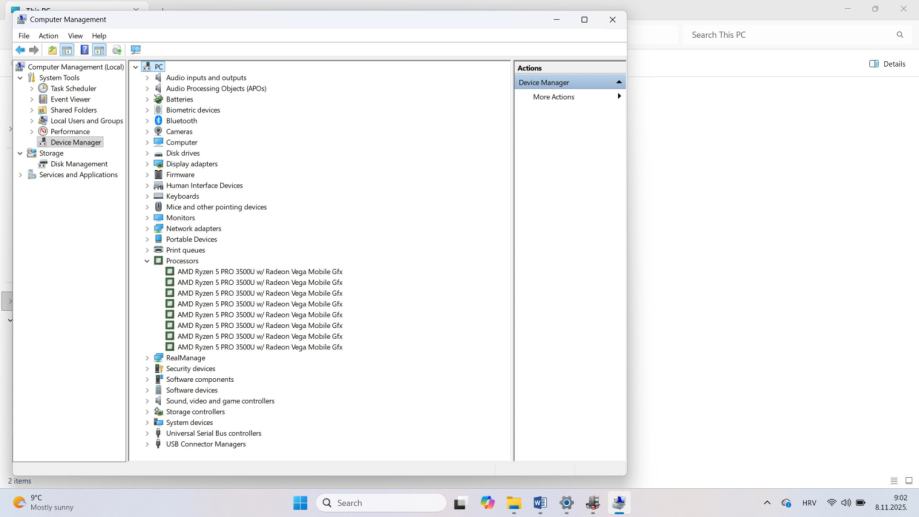The height and width of the screenshot is (517, 919).
Task: Open the Action menu
Action: click(x=48, y=36)
